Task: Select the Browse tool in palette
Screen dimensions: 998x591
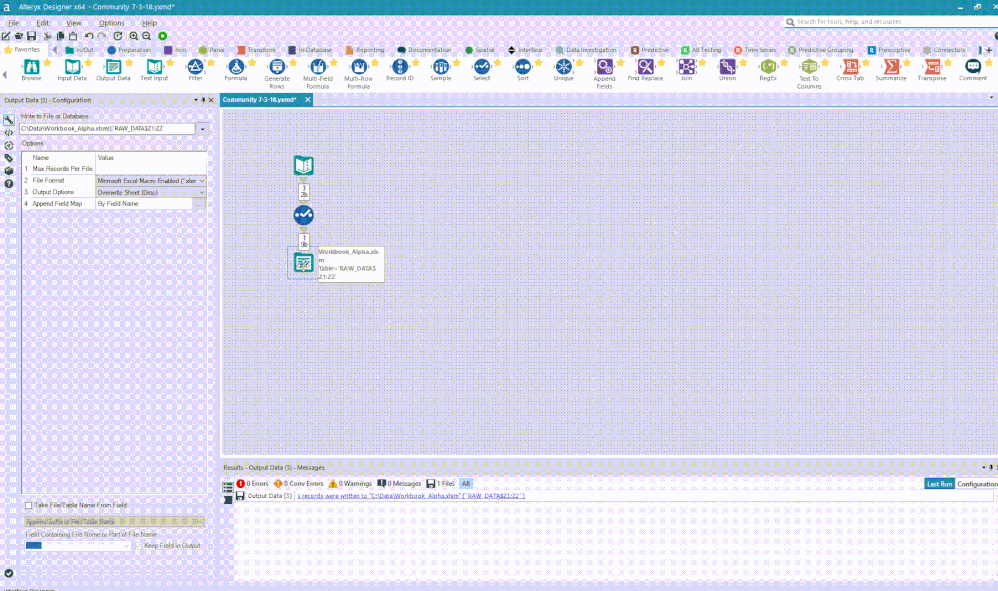Action: pyautogui.click(x=31, y=70)
